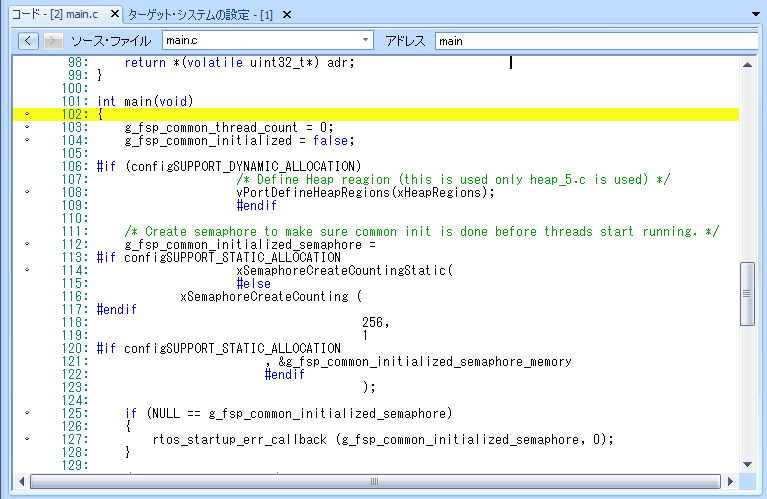
Task: Close the main.c code tab
Action: tap(114, 14)
